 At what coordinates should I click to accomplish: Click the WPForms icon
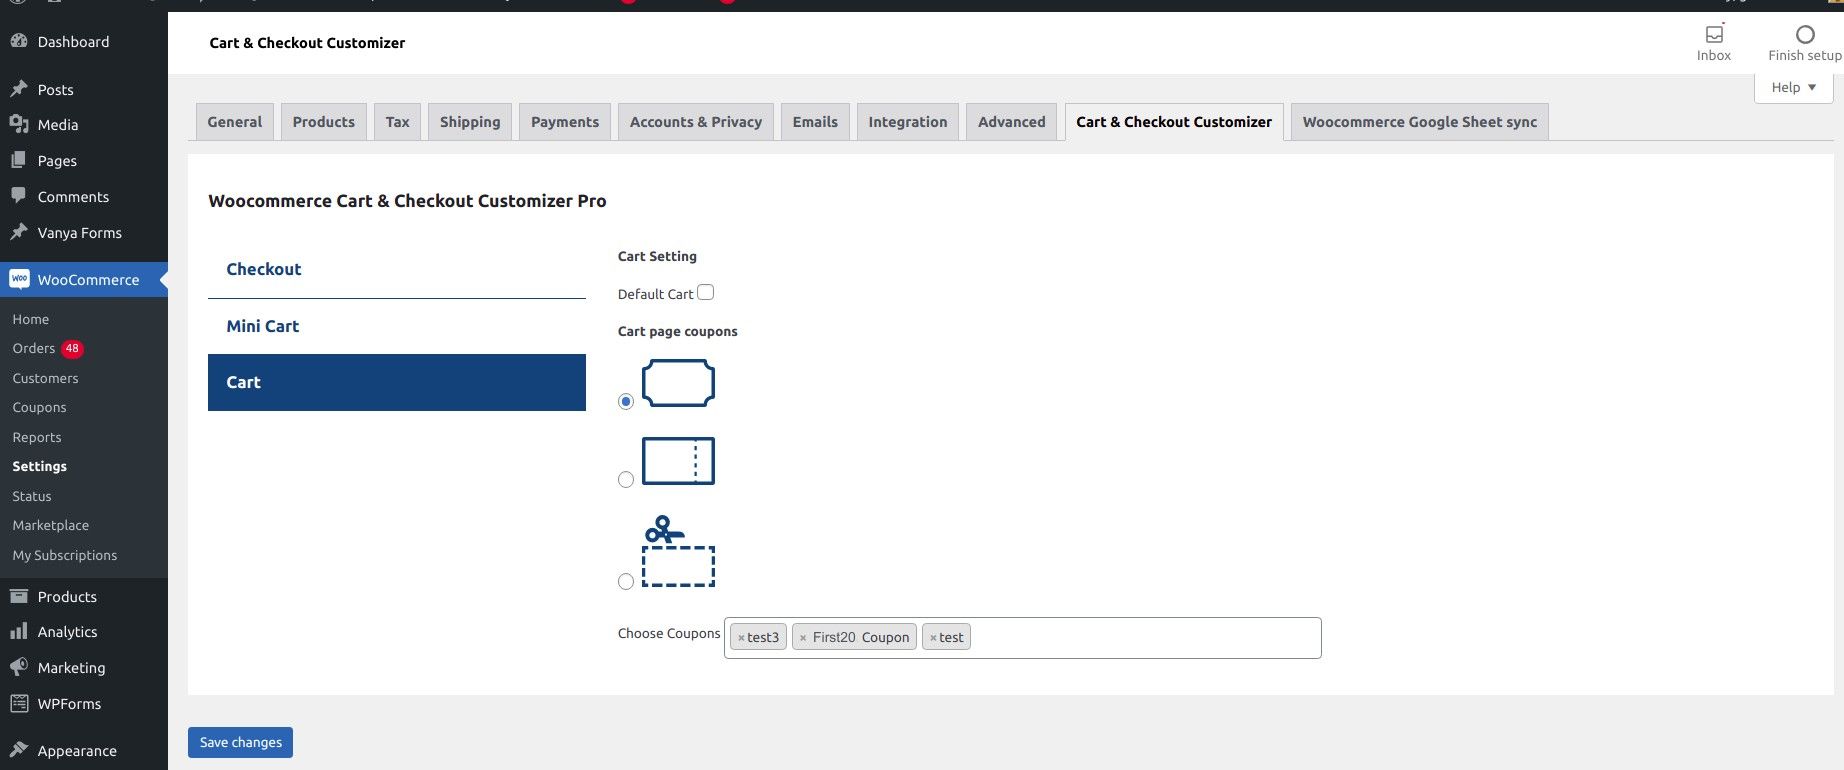(18, 703)
